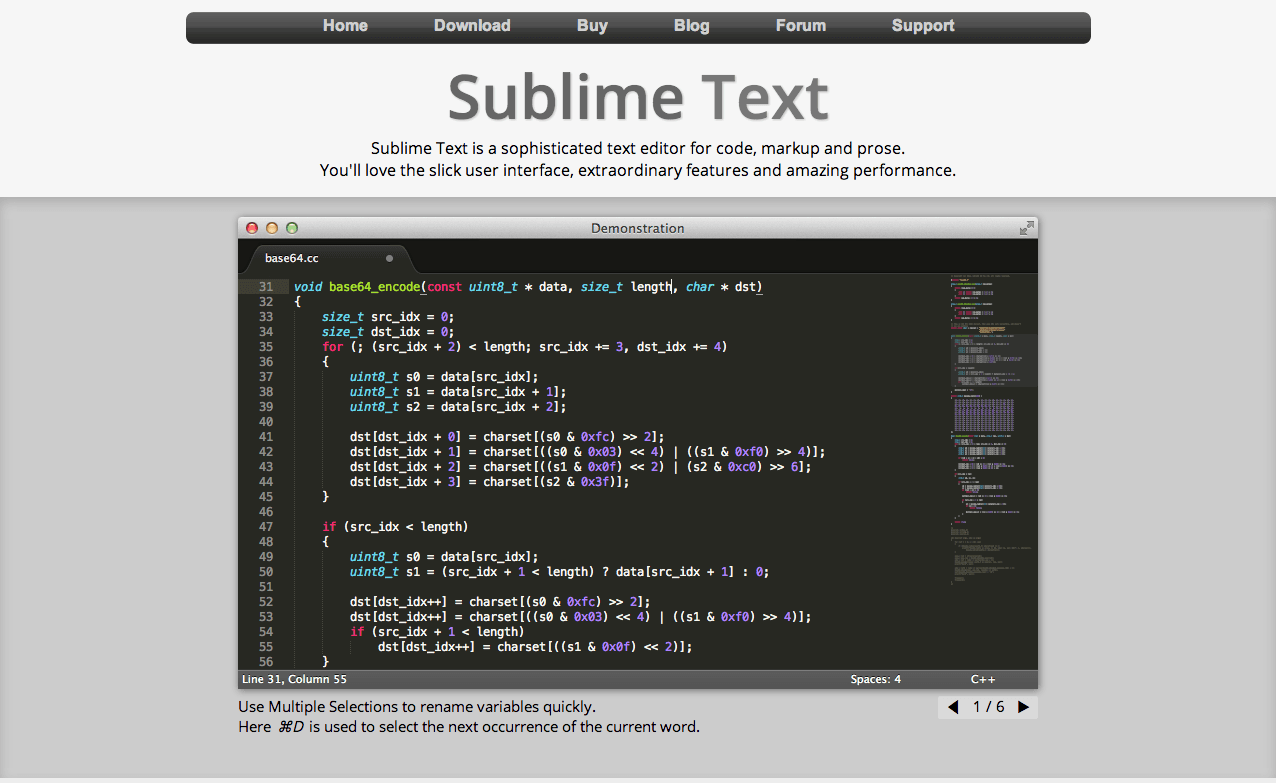This screenshot has width=1276, height=783.
Task: Click the red close dot of Demonstration window
Action: tap(252, 228)
